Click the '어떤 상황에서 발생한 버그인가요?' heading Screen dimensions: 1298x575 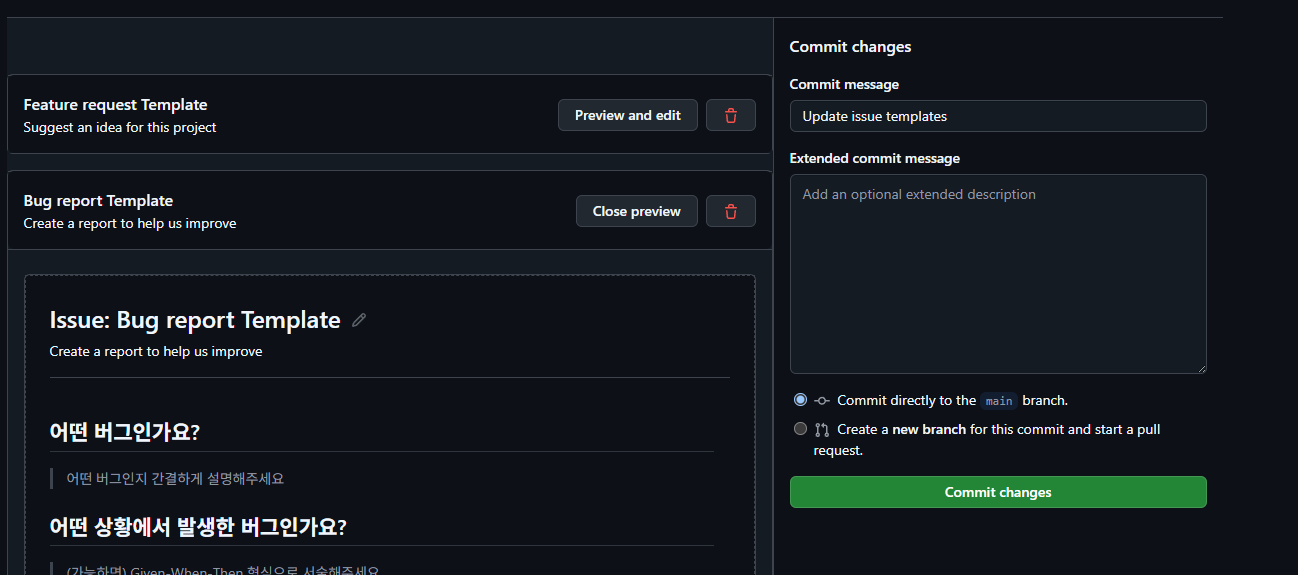click(x=198, y=526)
